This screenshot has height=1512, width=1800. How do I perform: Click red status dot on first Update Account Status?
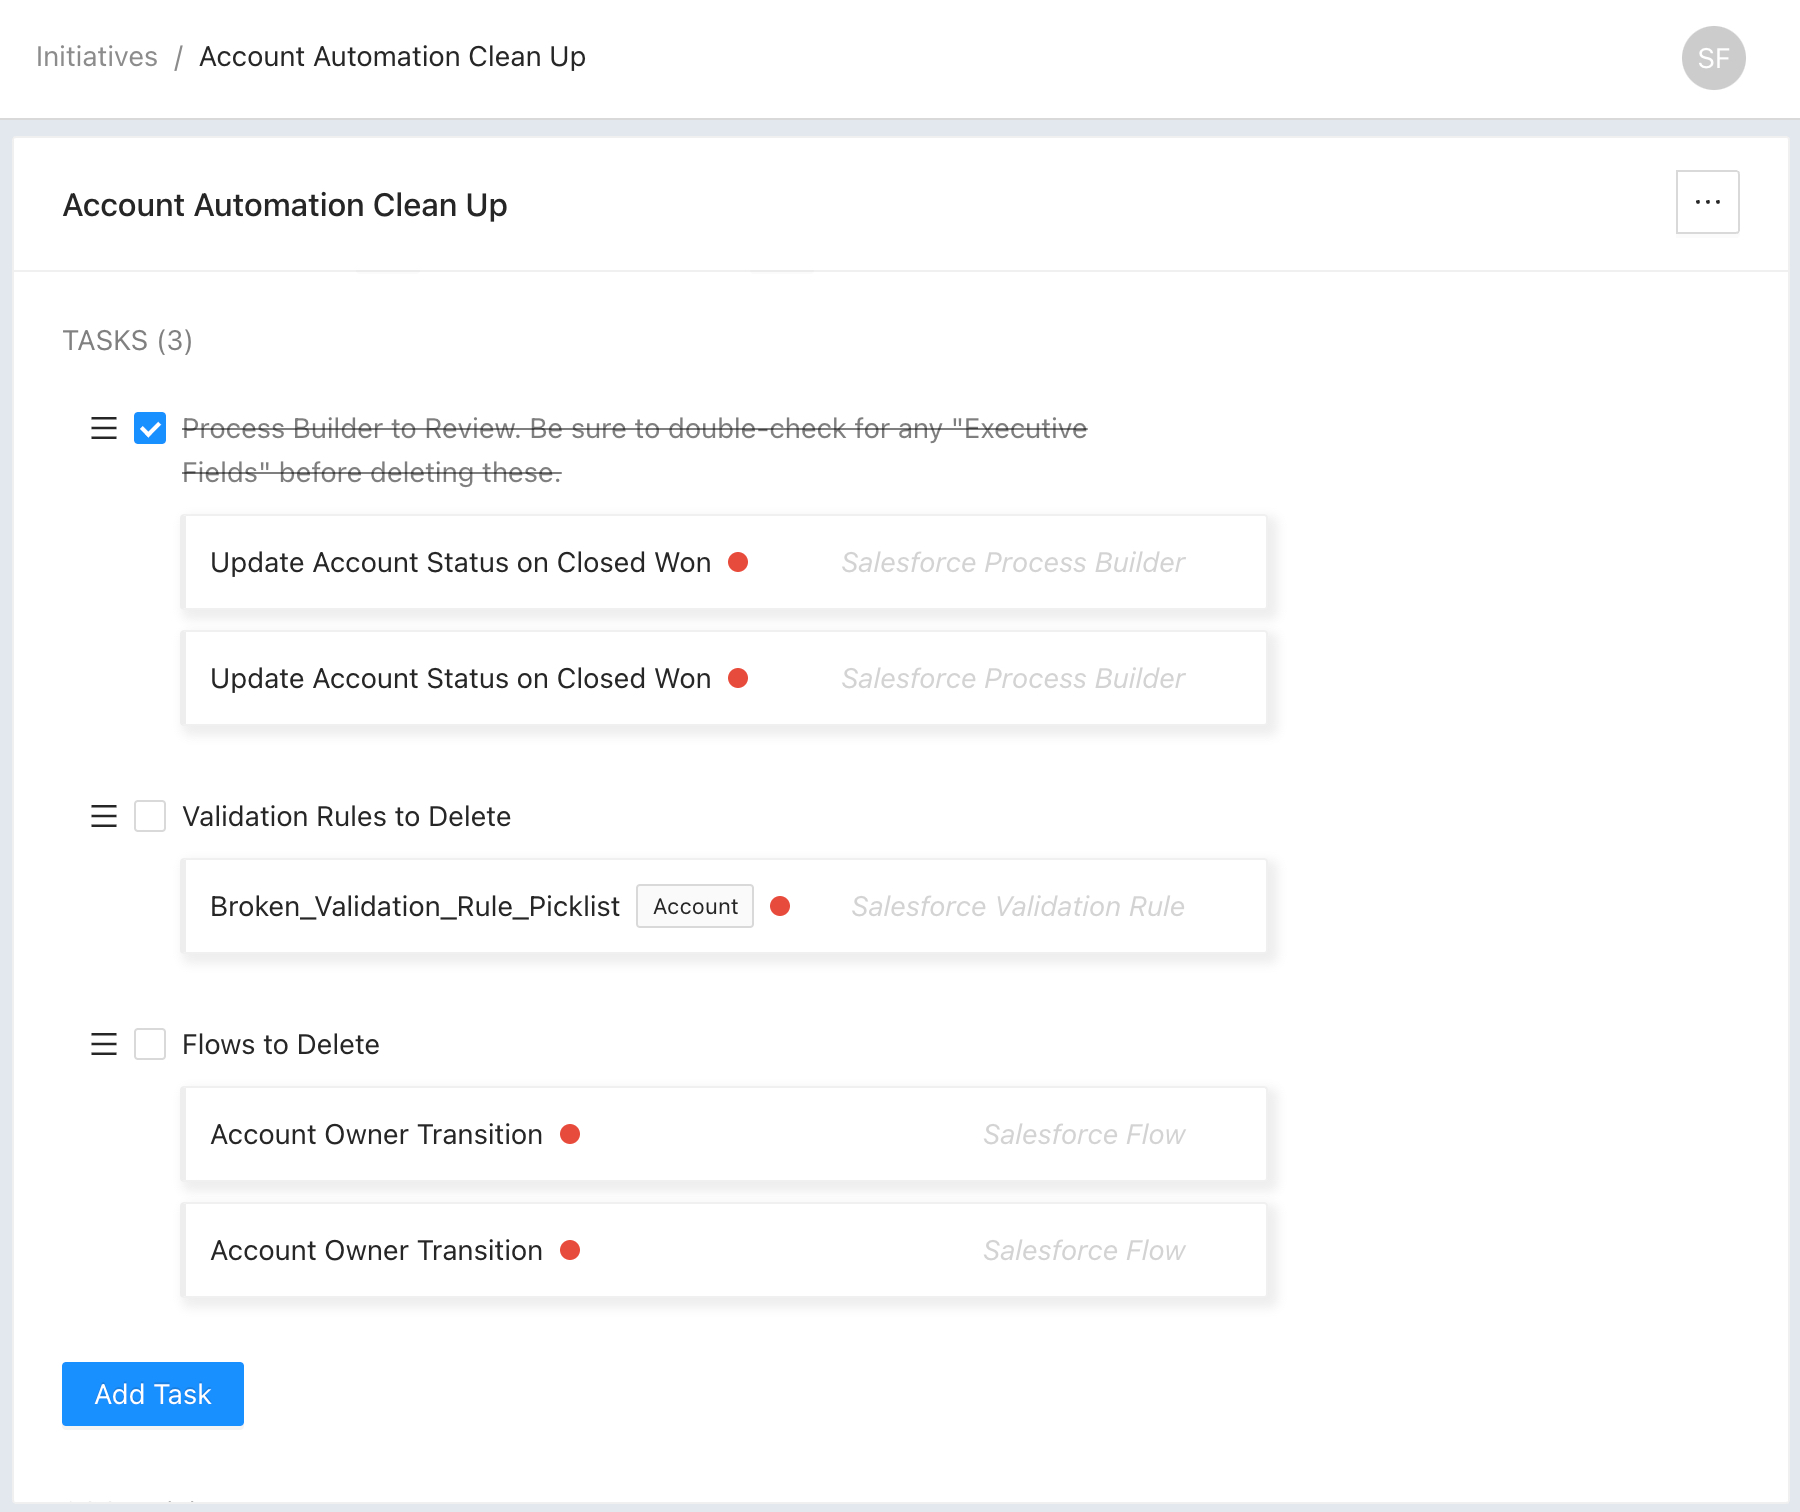coord(738,563)
